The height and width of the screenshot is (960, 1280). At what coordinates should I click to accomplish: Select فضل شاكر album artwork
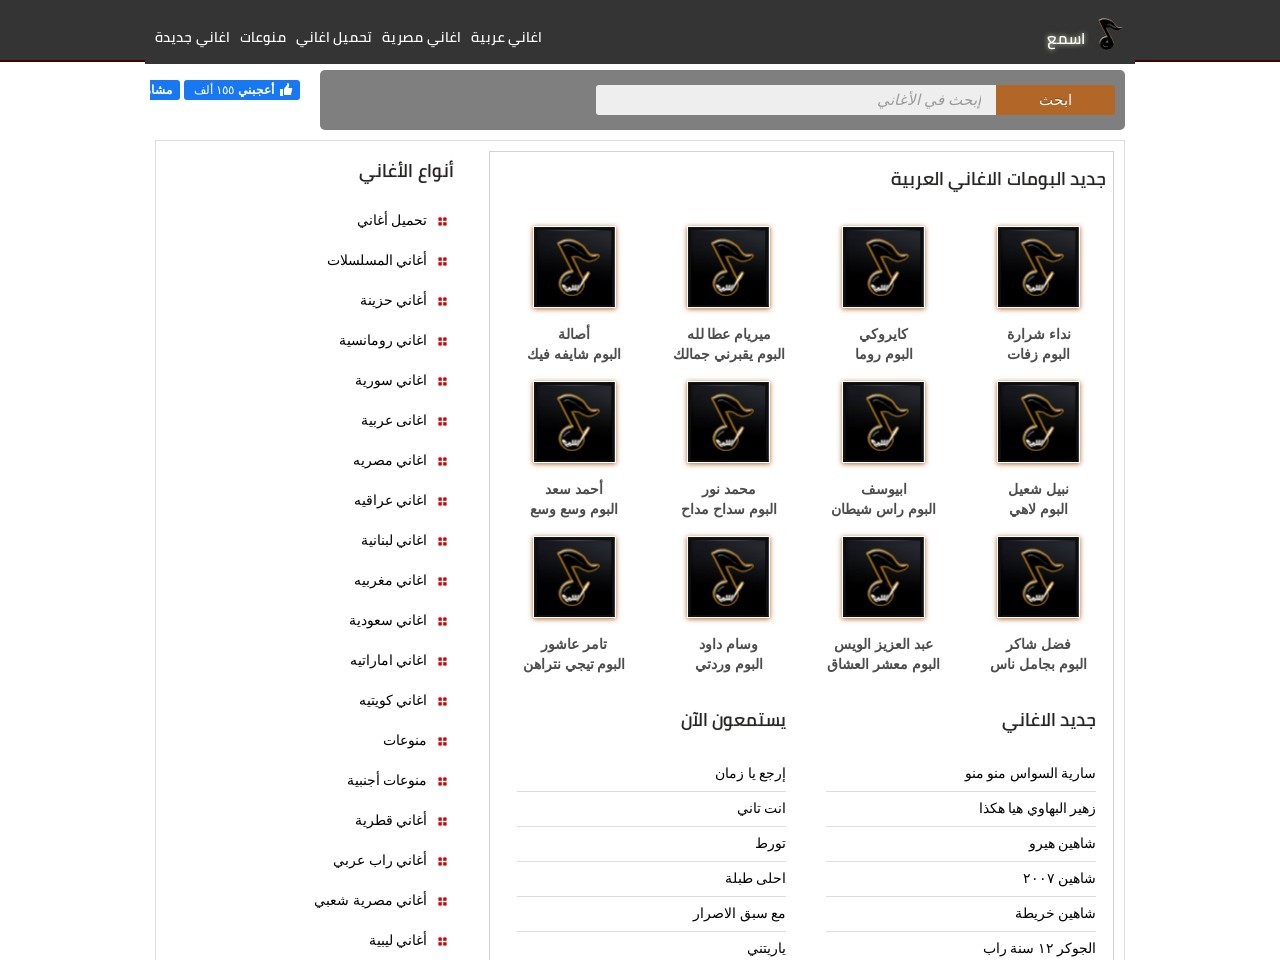(1038, 577)
